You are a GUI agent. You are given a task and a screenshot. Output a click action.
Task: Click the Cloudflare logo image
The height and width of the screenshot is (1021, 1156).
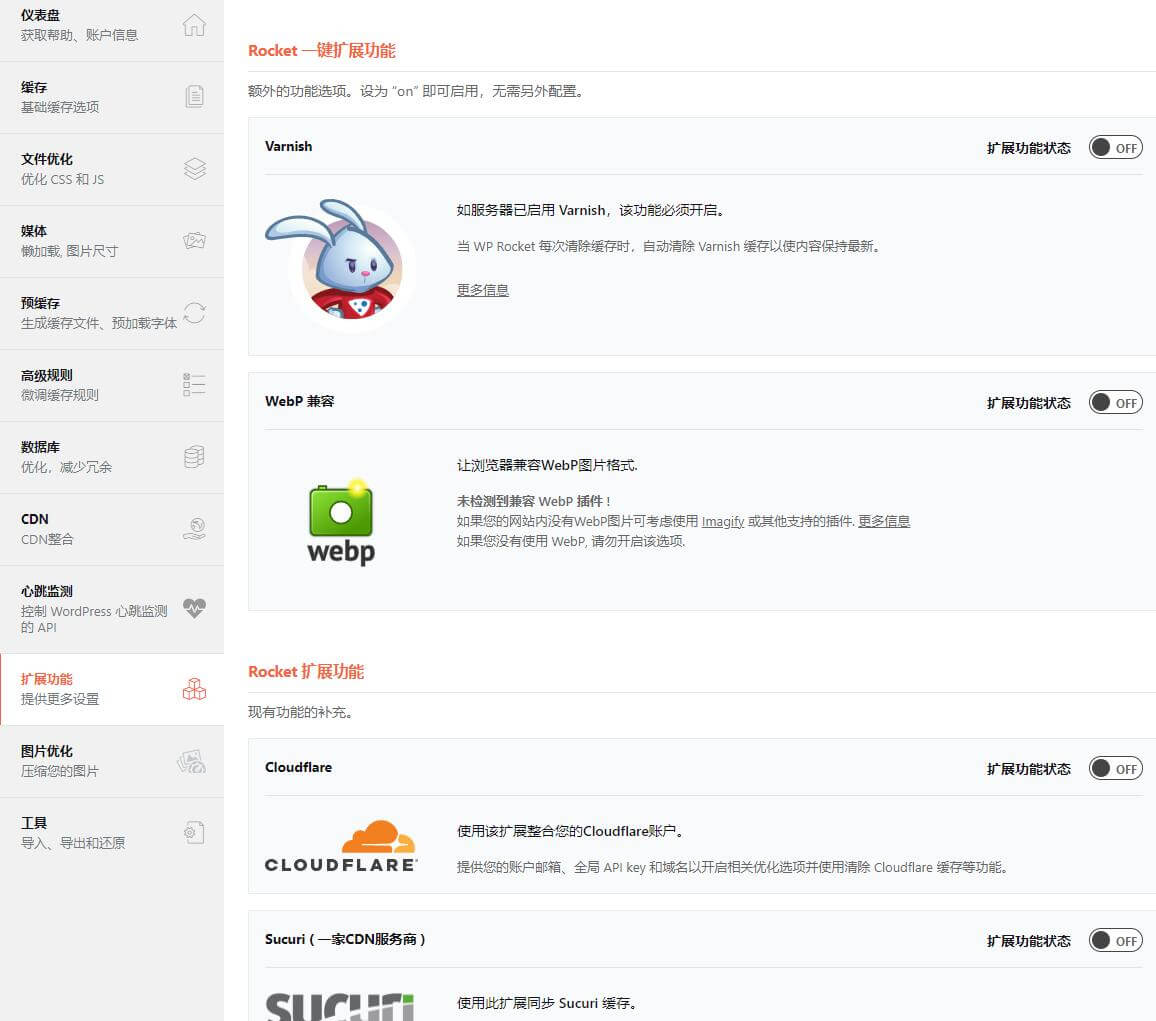click(x=341, y=846)
